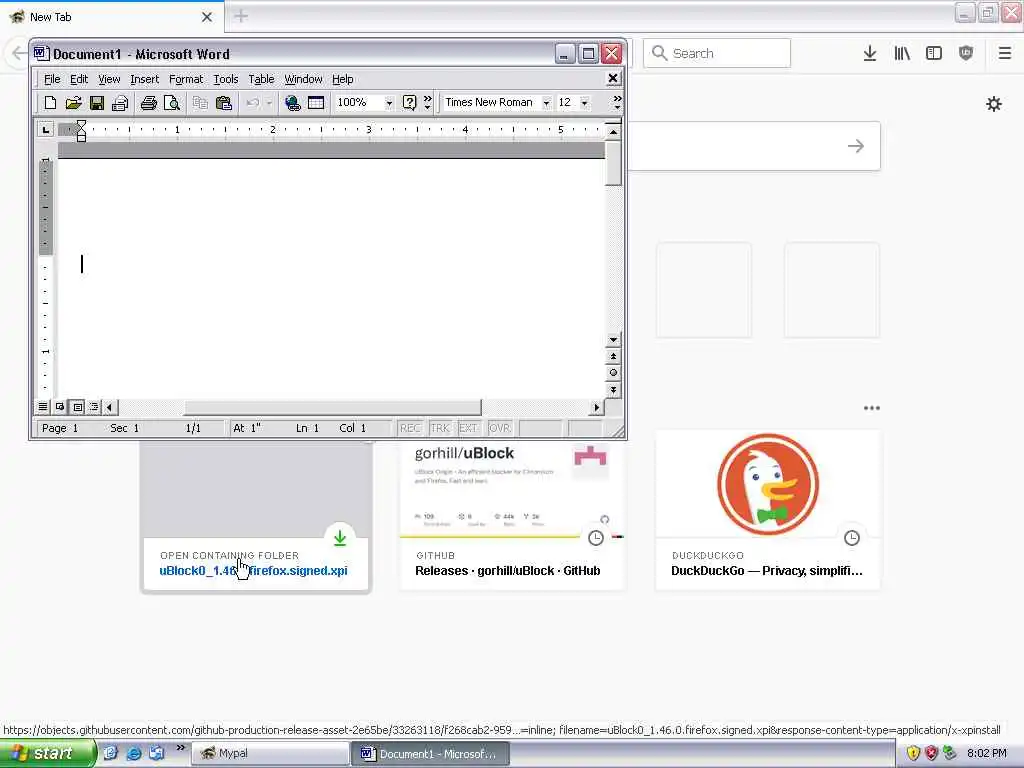The image size is (1024, 768).
Task: Click the ruler tab-stop selector
Action: 45,129
